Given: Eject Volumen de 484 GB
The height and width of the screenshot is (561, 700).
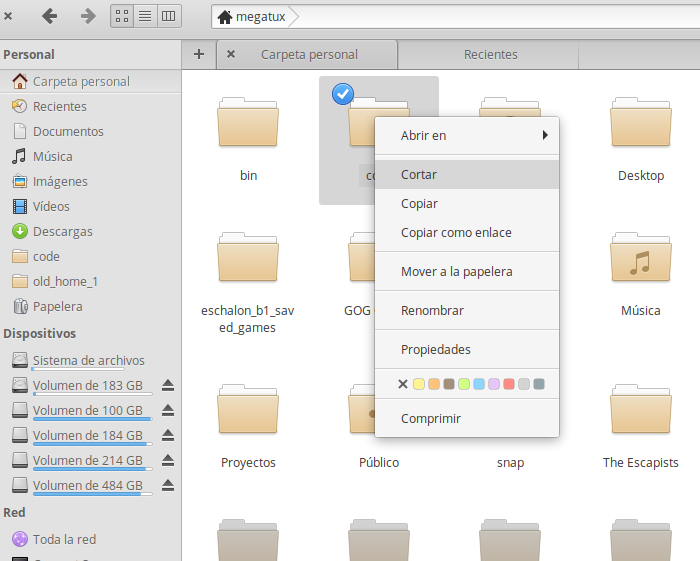Looking at the screenshot, I should [x=168, y=485].
